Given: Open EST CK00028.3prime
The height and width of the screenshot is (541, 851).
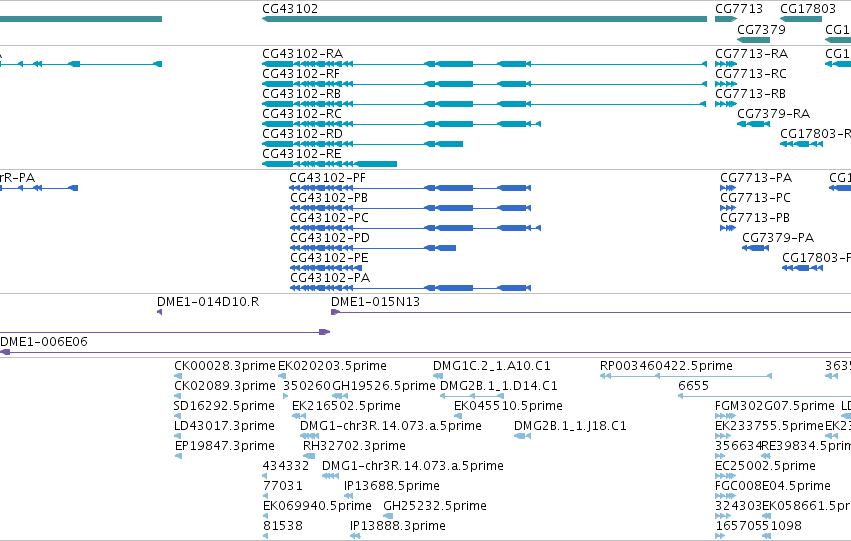Looking at the screenshot, I should pyautogui.click(x=225, y=366).
